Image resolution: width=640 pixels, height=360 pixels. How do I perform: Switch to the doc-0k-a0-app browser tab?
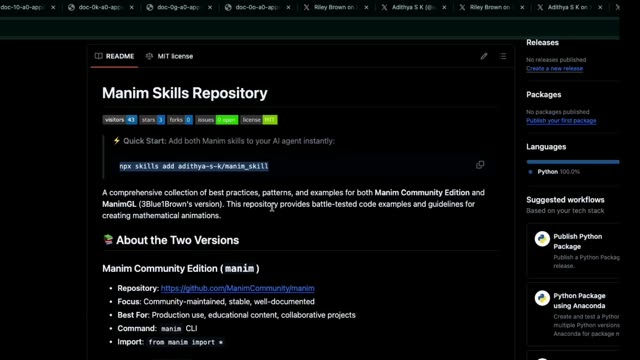point(100,7)
